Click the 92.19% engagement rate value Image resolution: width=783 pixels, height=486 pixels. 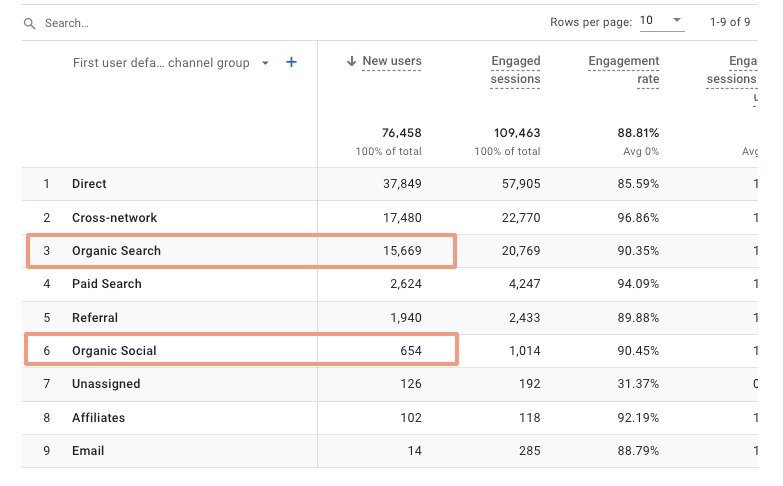[x=638, y=418]
